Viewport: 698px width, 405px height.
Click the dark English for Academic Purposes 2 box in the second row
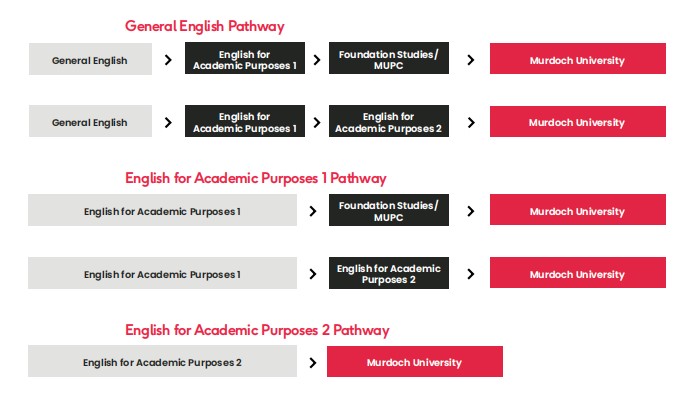tap(388, 122)
